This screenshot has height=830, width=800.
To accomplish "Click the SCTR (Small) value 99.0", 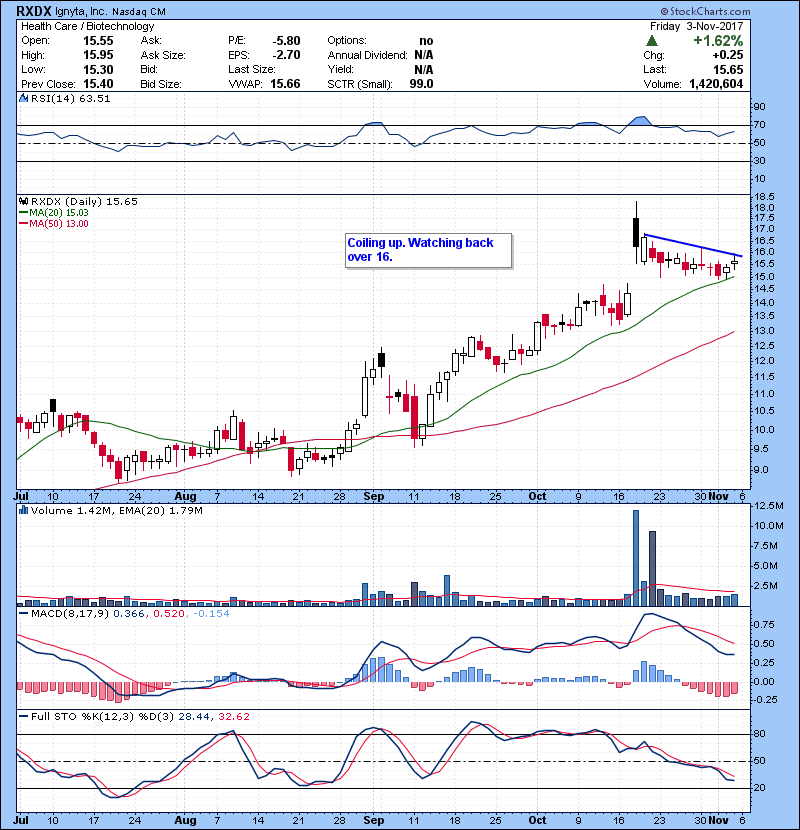I will [x=421, y=84].
